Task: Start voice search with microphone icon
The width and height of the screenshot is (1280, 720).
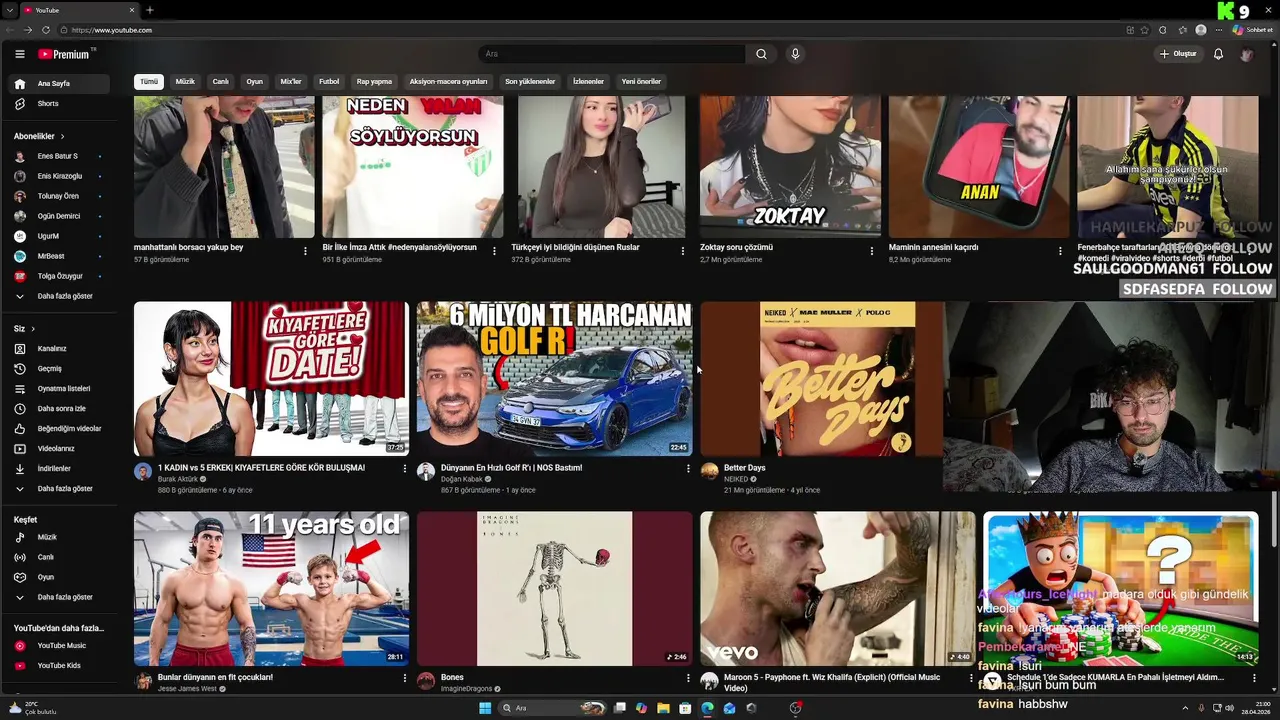Action: pyautogui.click(x=795, y=54)
